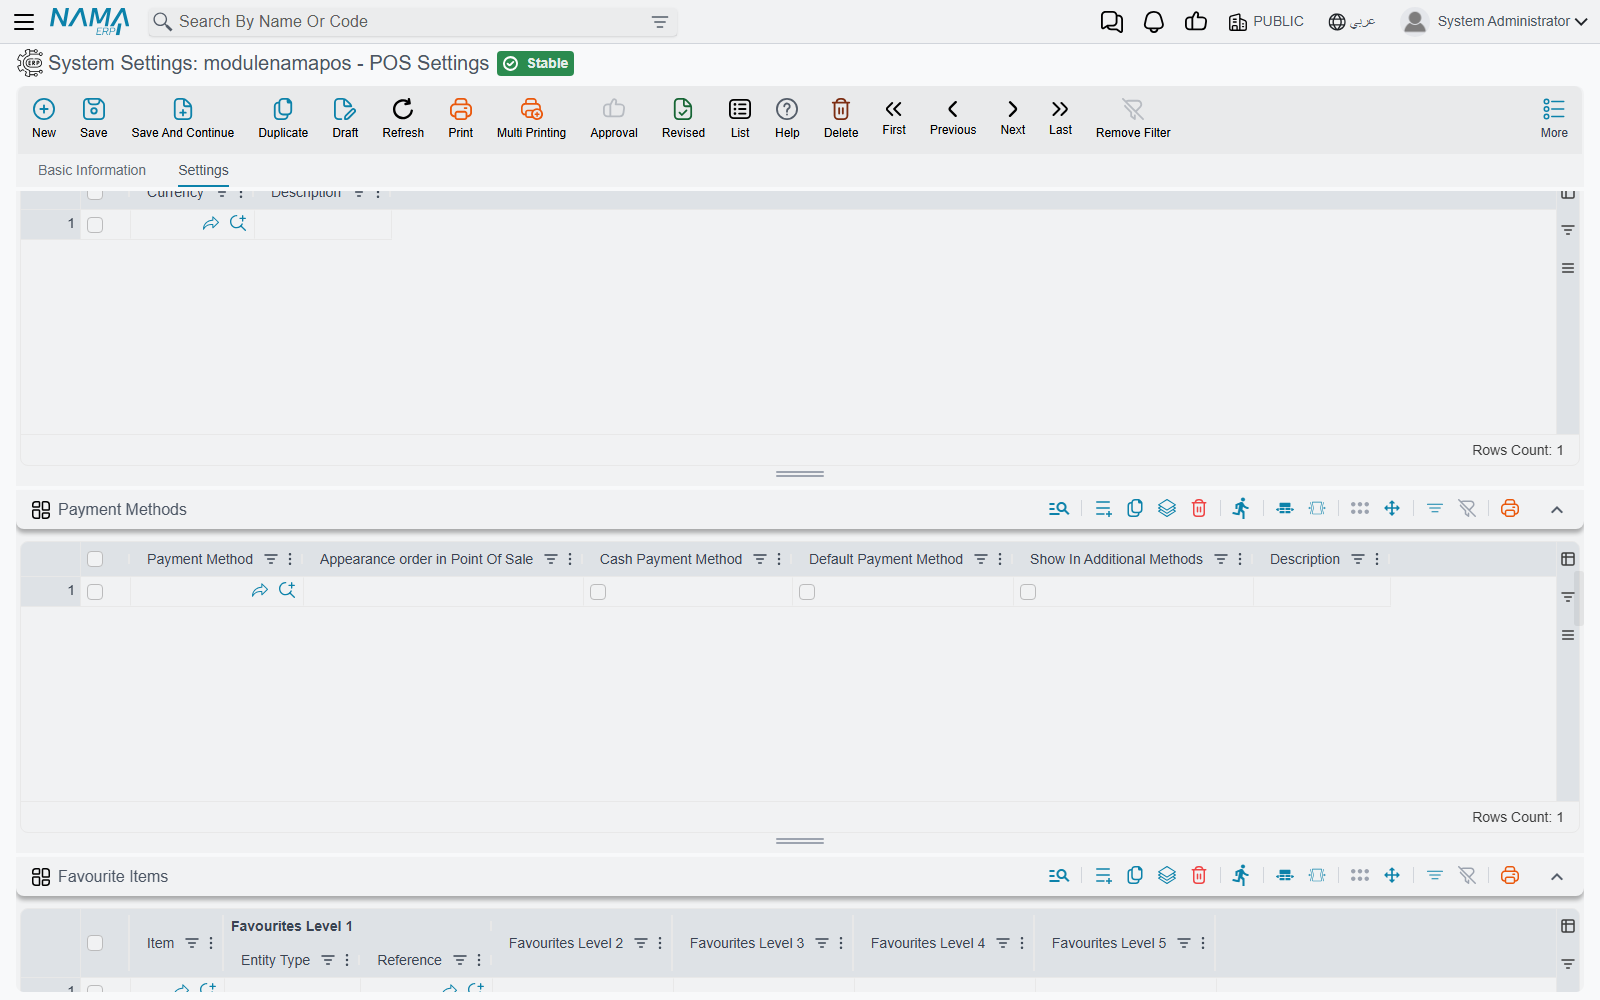Print the current record
The image size is (1600, 1000).
point(461,118)
